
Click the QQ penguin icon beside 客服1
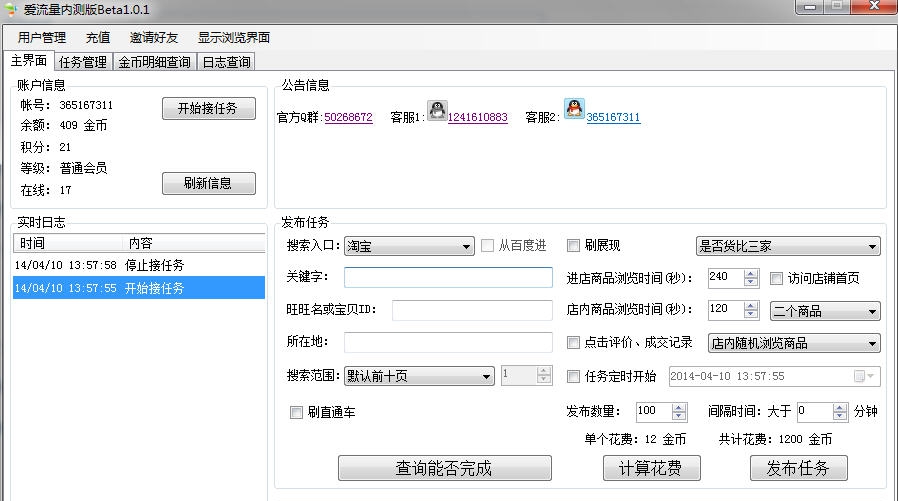(438, 110)
